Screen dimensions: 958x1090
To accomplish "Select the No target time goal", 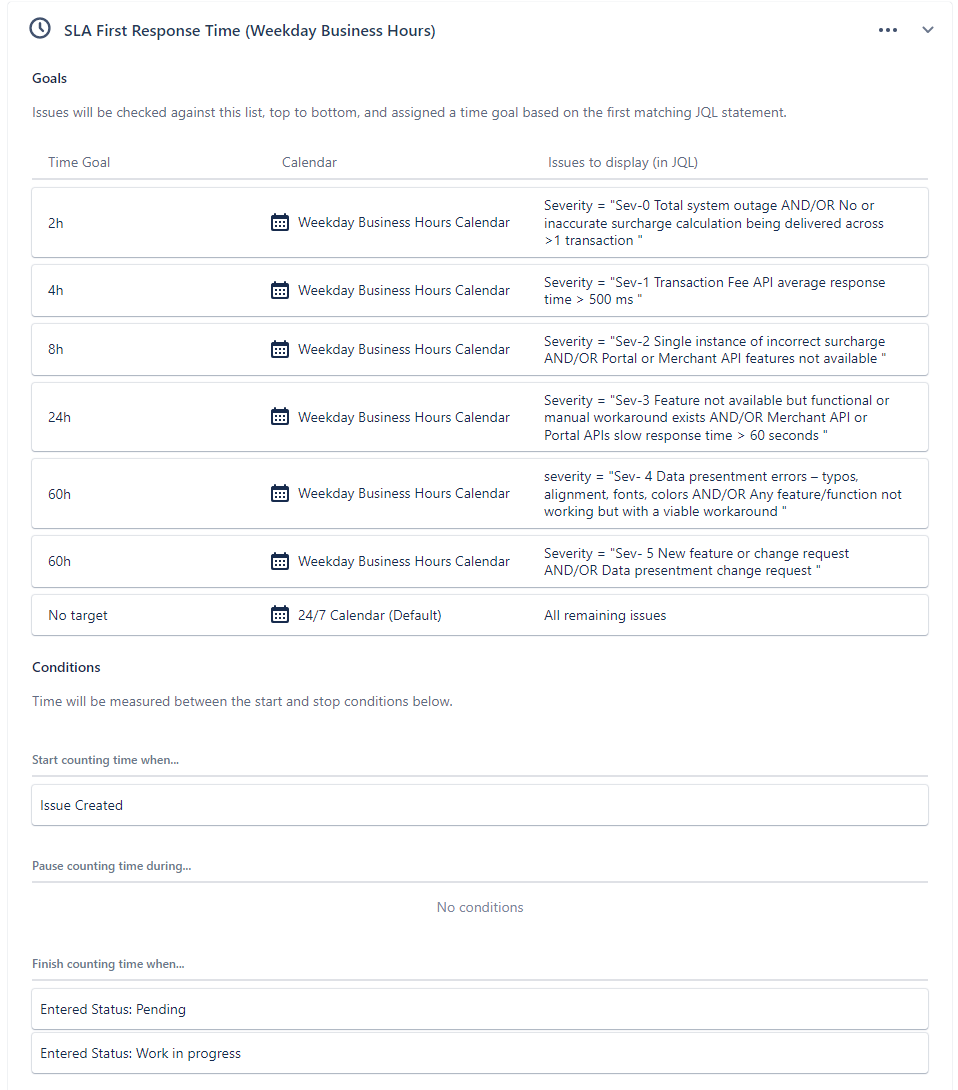I will click(78, 615).
